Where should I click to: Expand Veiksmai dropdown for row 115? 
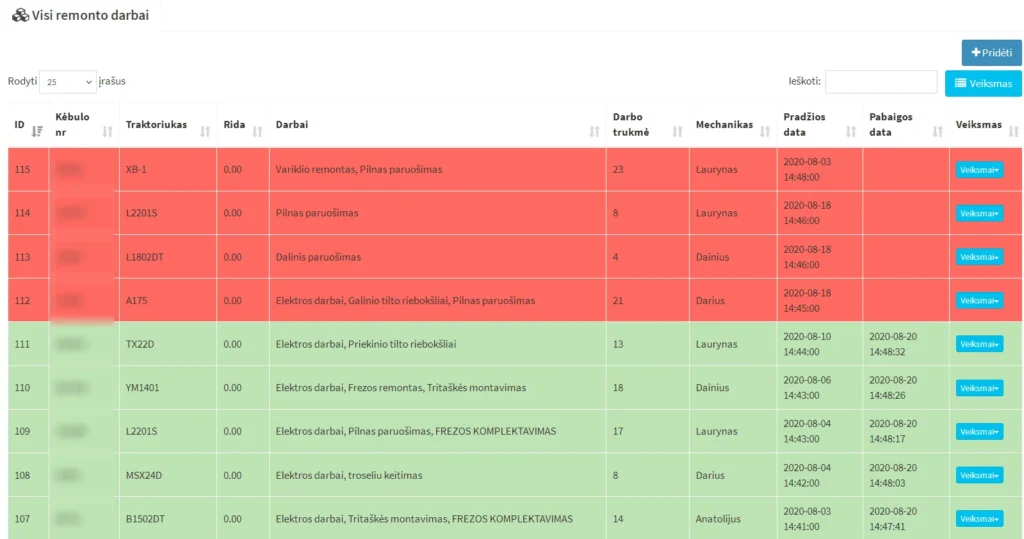(x=979, y=170)
